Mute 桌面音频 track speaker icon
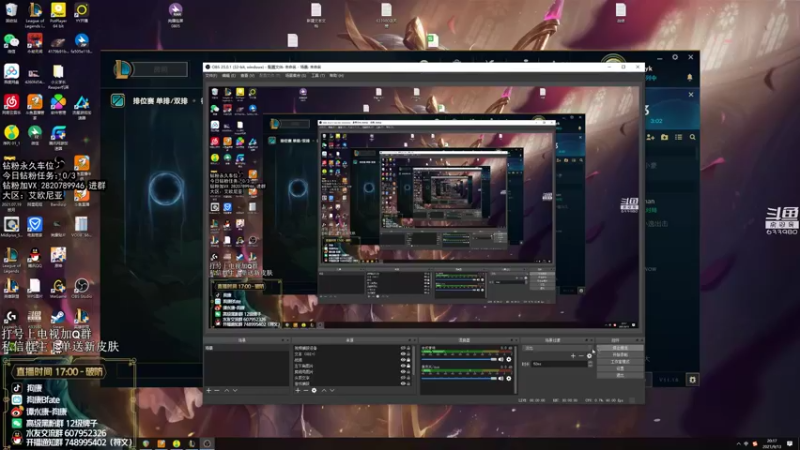Screen dimensions: 800x450 point(501,359)
